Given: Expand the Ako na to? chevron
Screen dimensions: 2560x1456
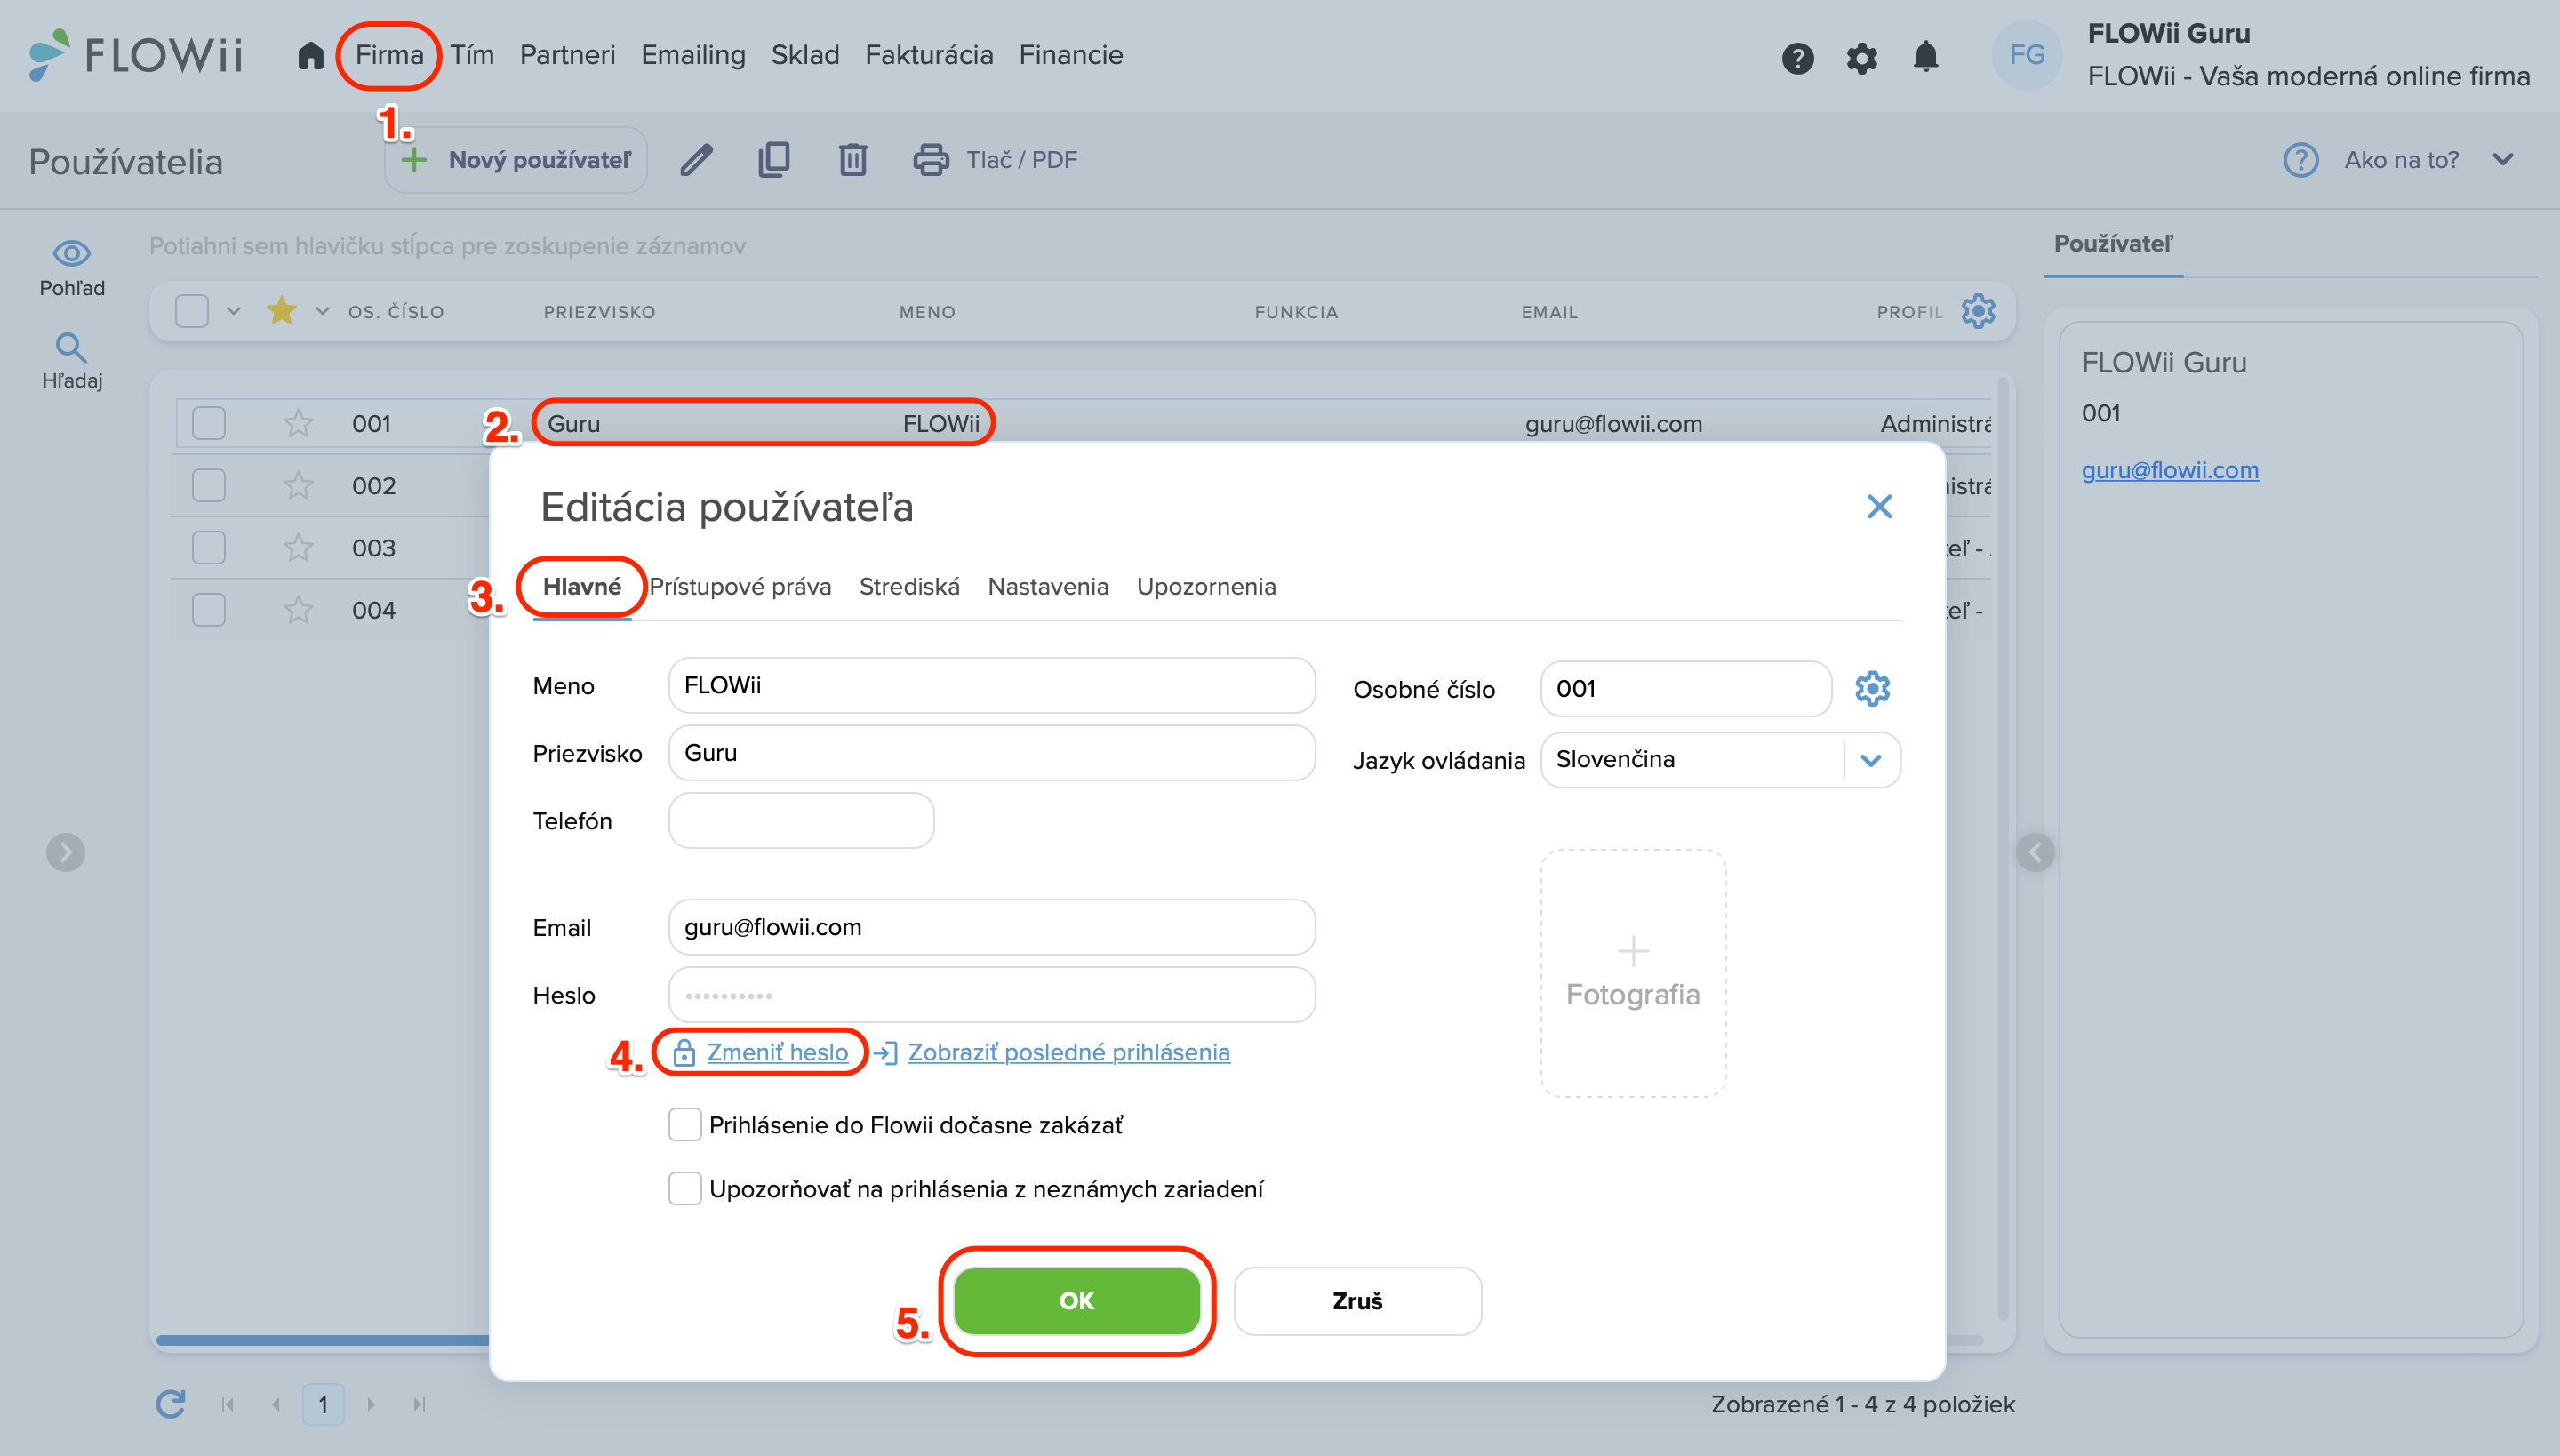Looking at the screenshot, I should point(2502,160).
